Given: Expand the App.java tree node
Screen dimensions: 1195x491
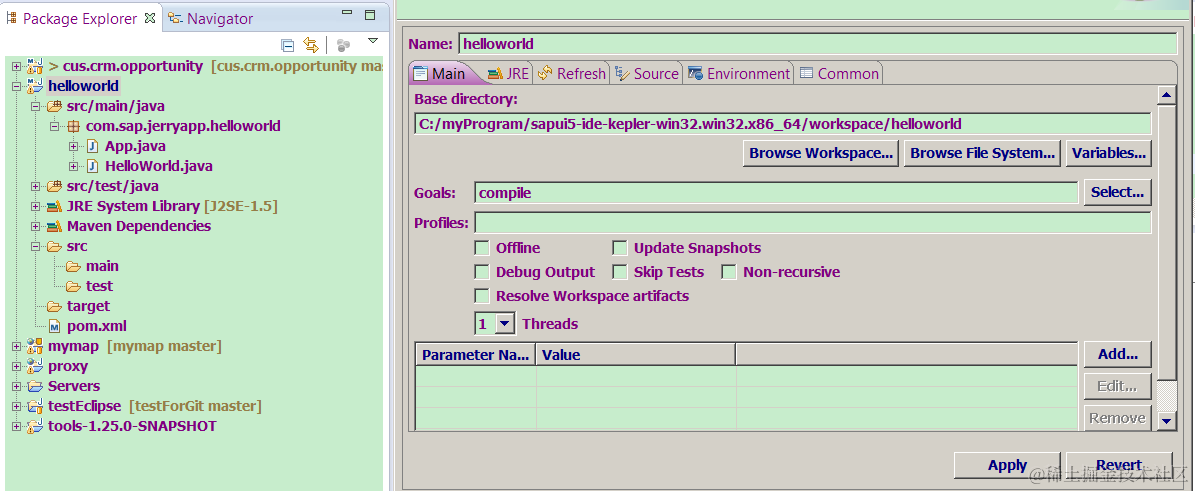Looking at the screenshot, I should tap(74, 146).
